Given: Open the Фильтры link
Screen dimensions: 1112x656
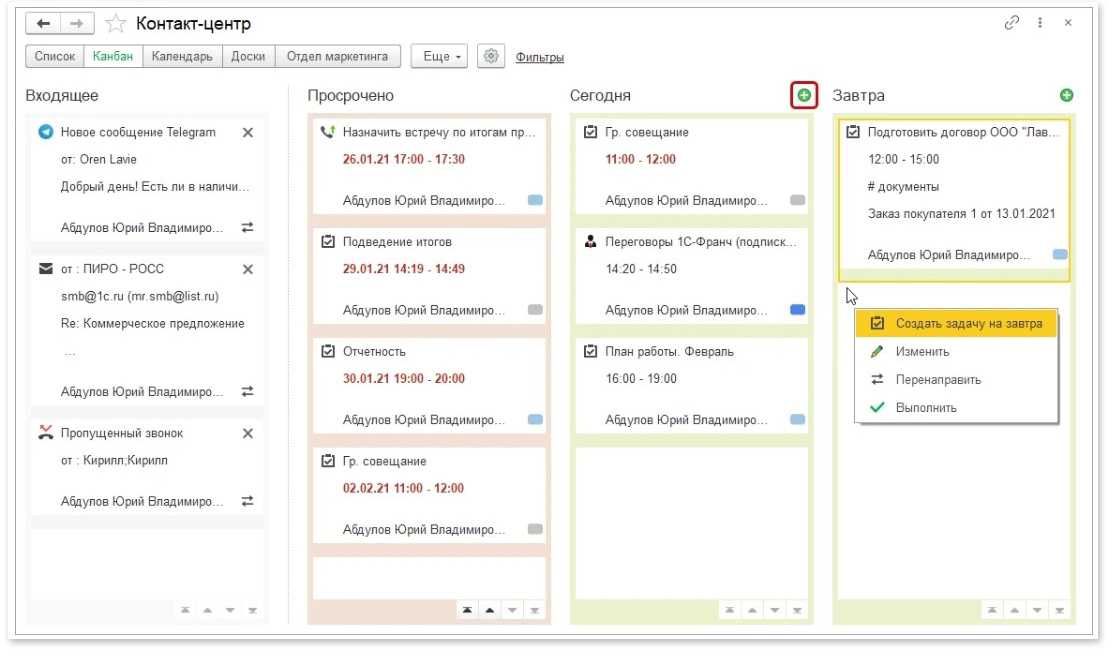Looking at the screenshot, I should (x=540, y=58).
